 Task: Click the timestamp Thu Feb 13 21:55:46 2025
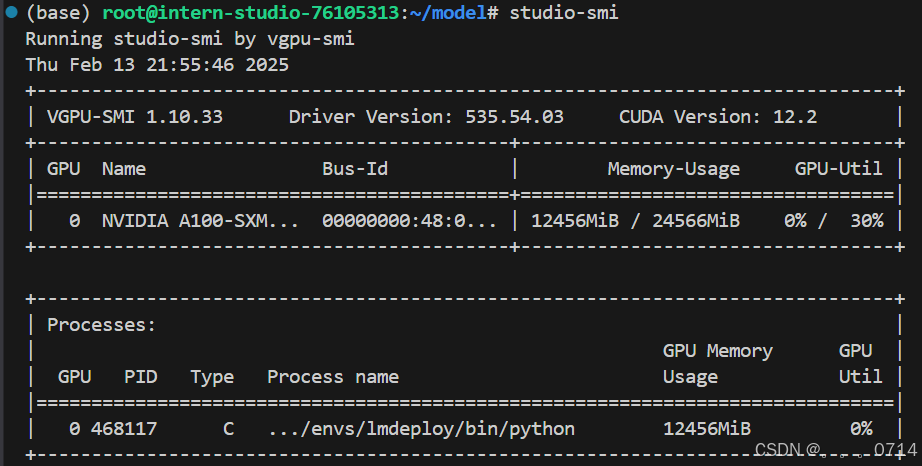(x=157, y=65)
